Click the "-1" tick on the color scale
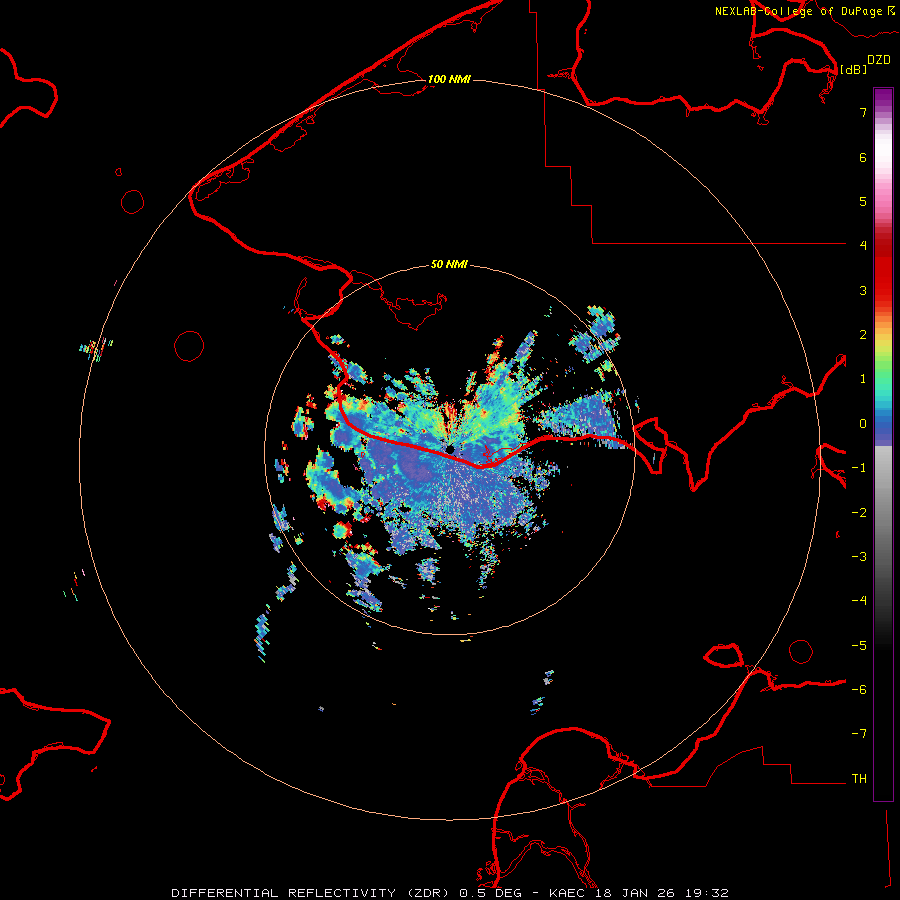 [x=859, y=468]
